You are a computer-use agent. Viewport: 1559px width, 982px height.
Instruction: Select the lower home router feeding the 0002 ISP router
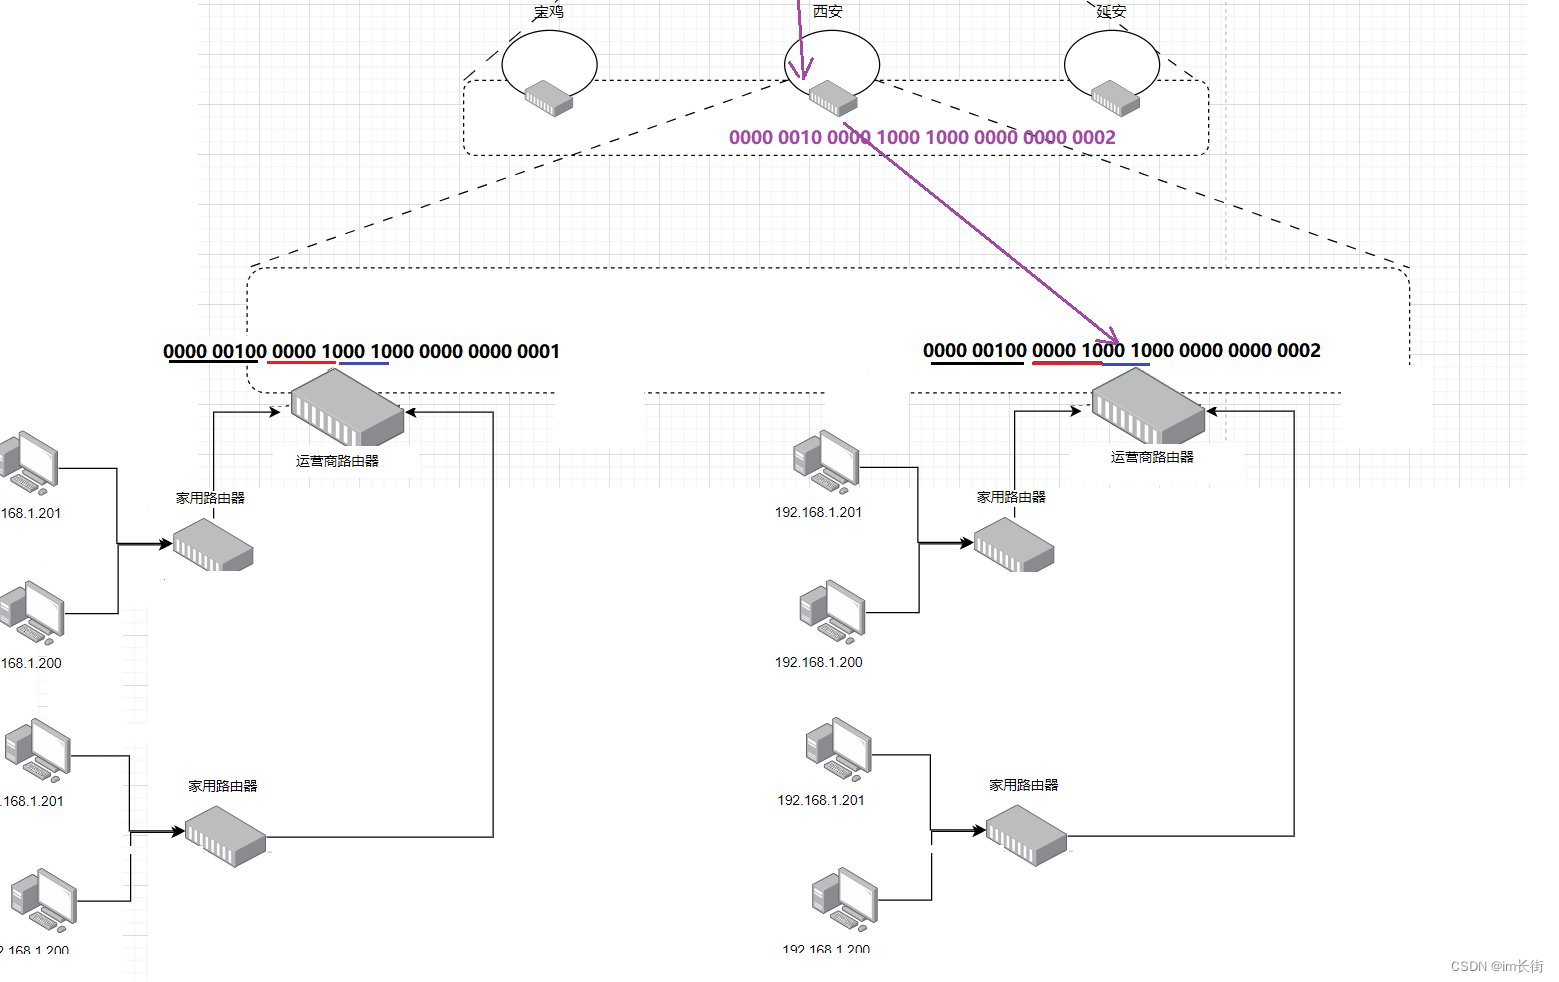(1027, 835)
